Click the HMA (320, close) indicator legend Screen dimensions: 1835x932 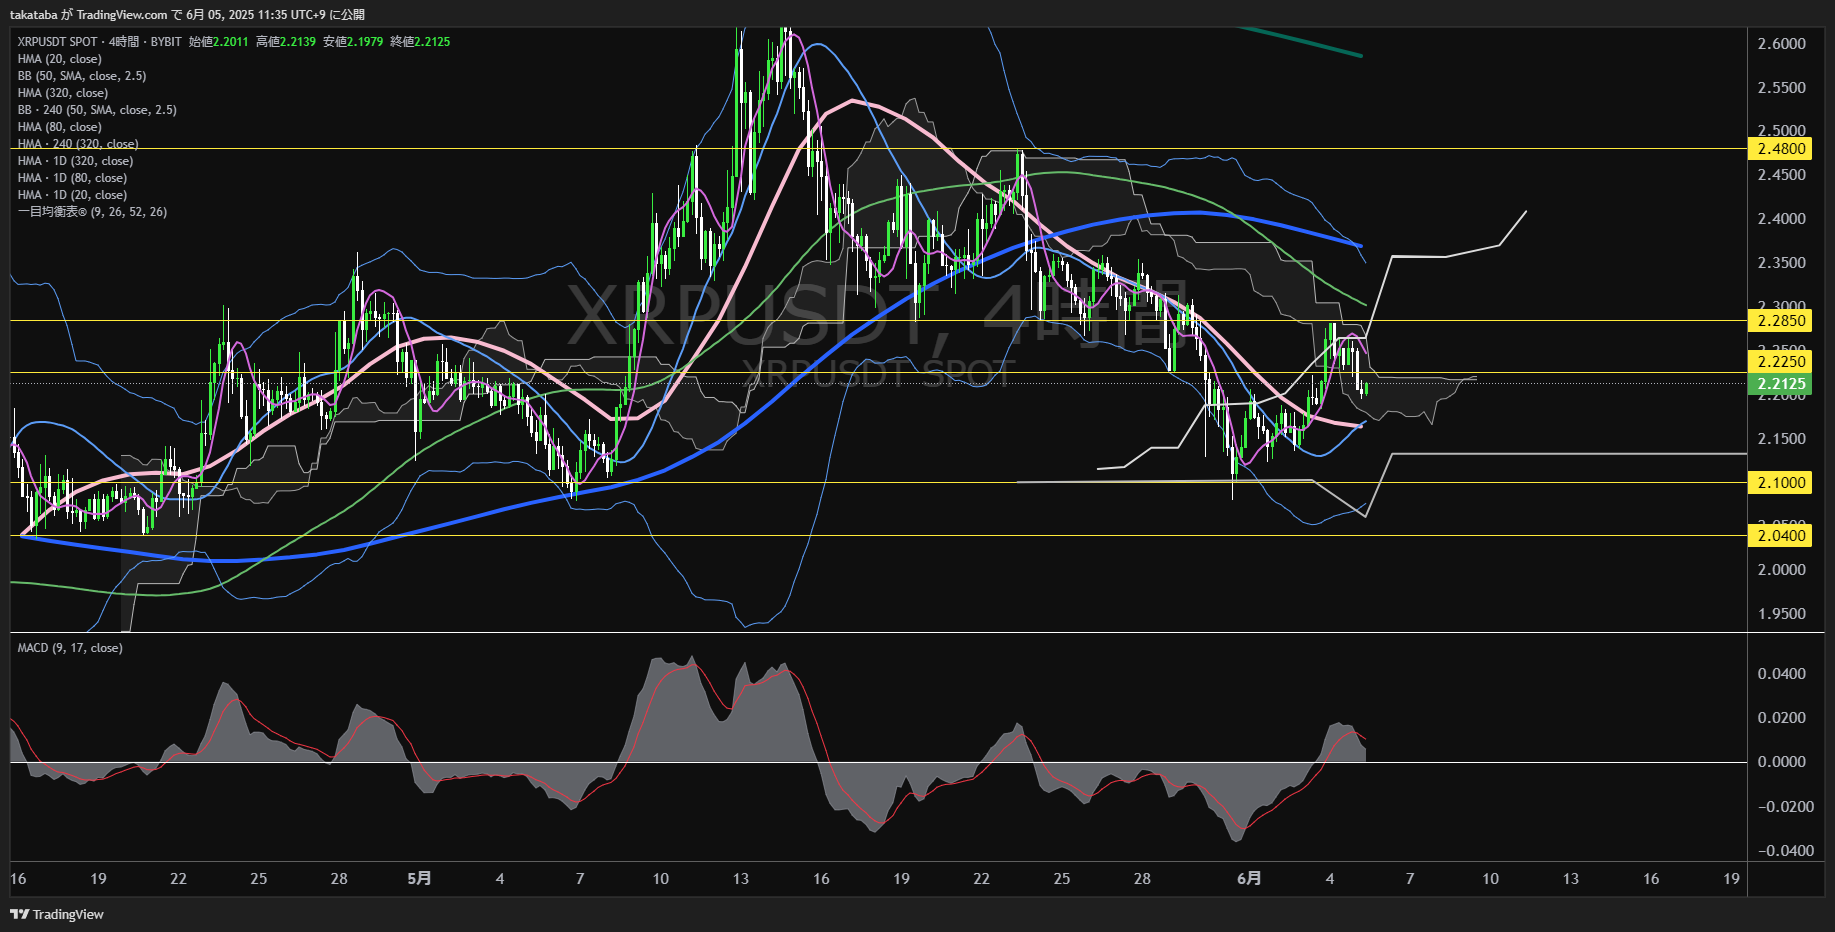click(x=63, y=93)
